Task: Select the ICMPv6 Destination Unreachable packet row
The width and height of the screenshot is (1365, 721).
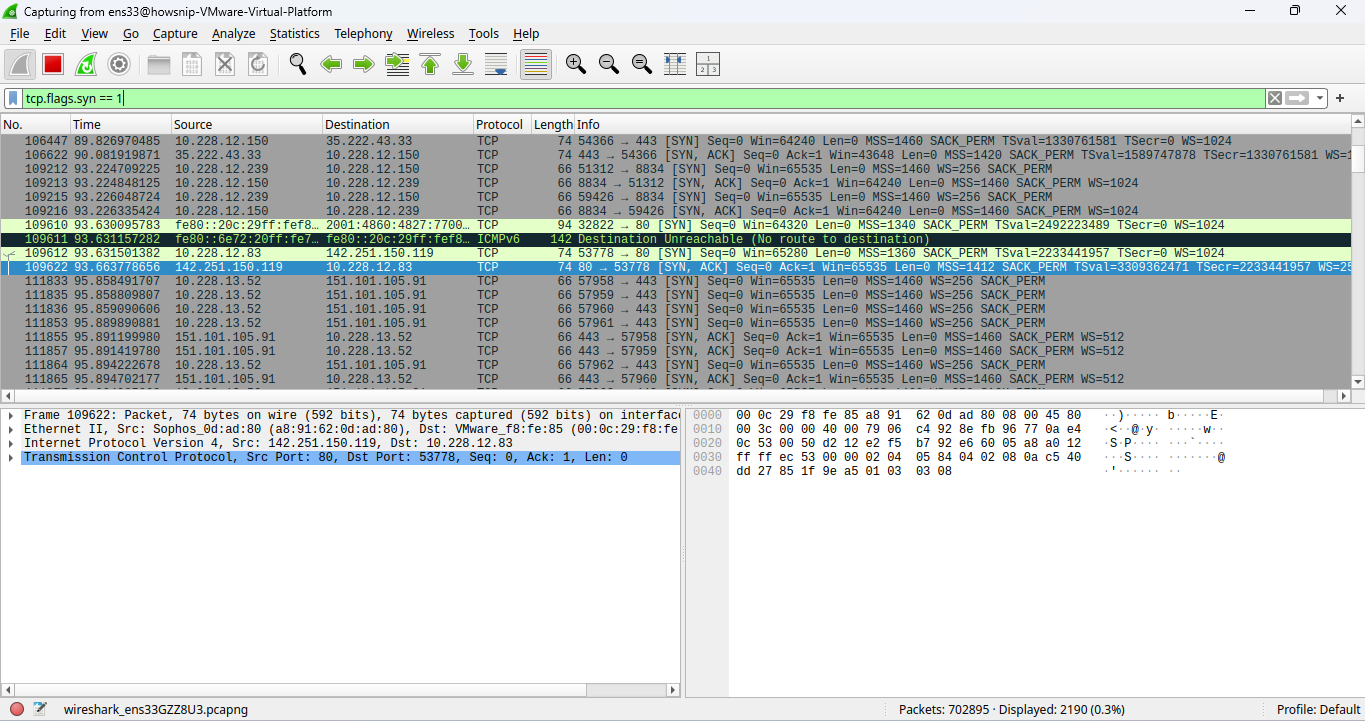Action: (x=675, y=239)
